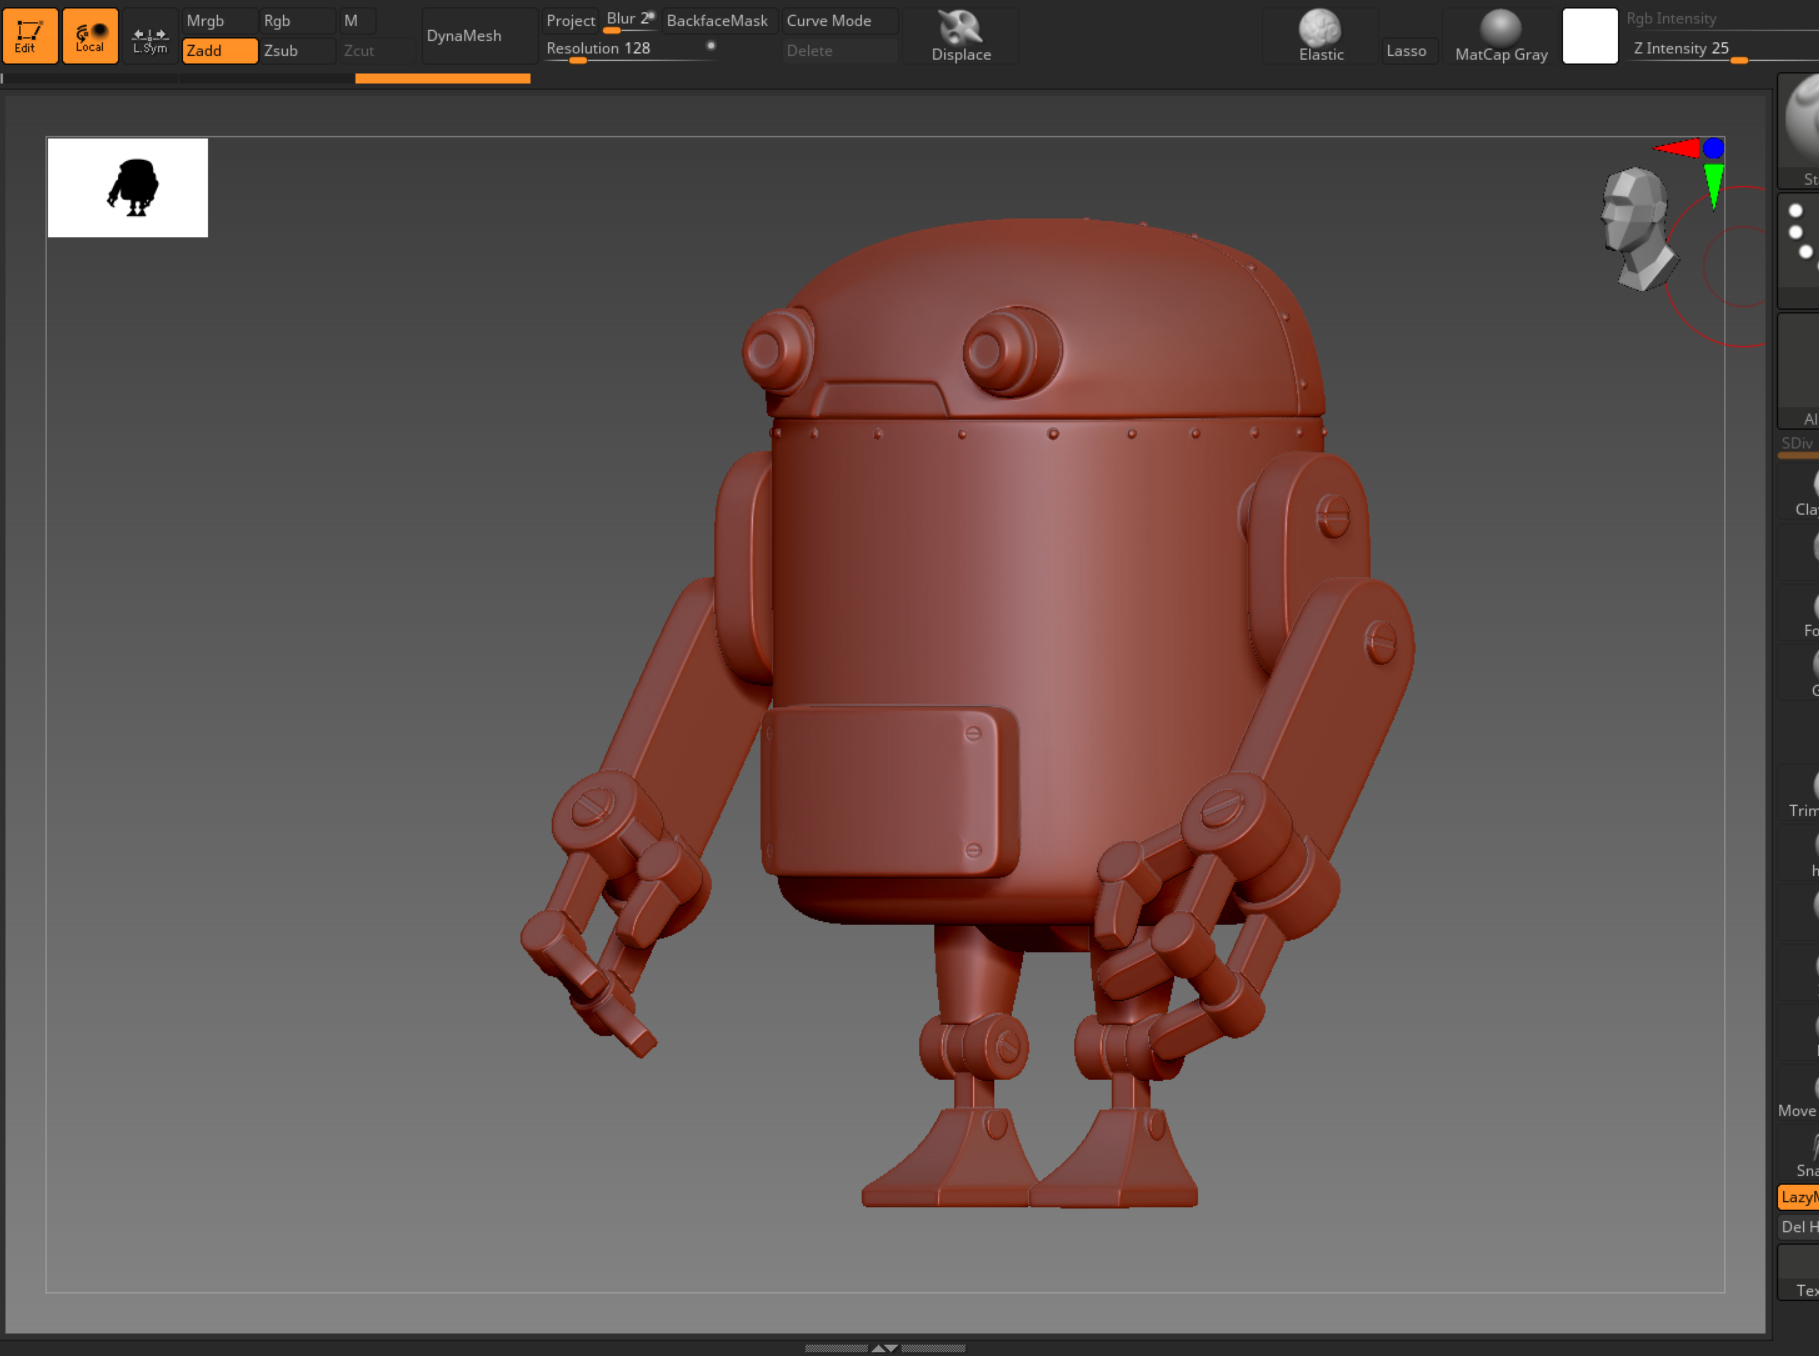
Task: Select the Elastic brush icon
Action: point(1321,36)
